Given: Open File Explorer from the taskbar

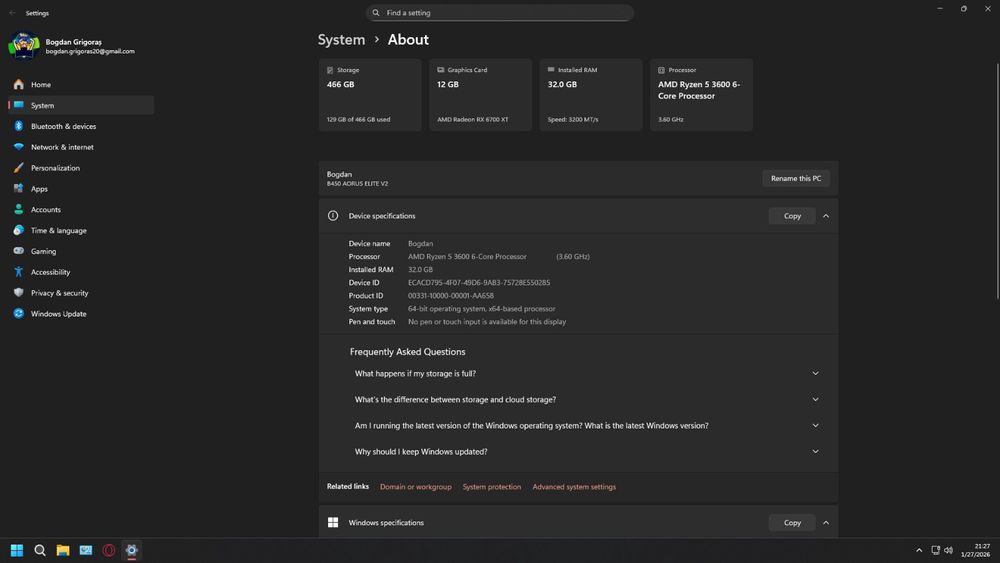Looking at the screenshot, I should pos(62,550).
